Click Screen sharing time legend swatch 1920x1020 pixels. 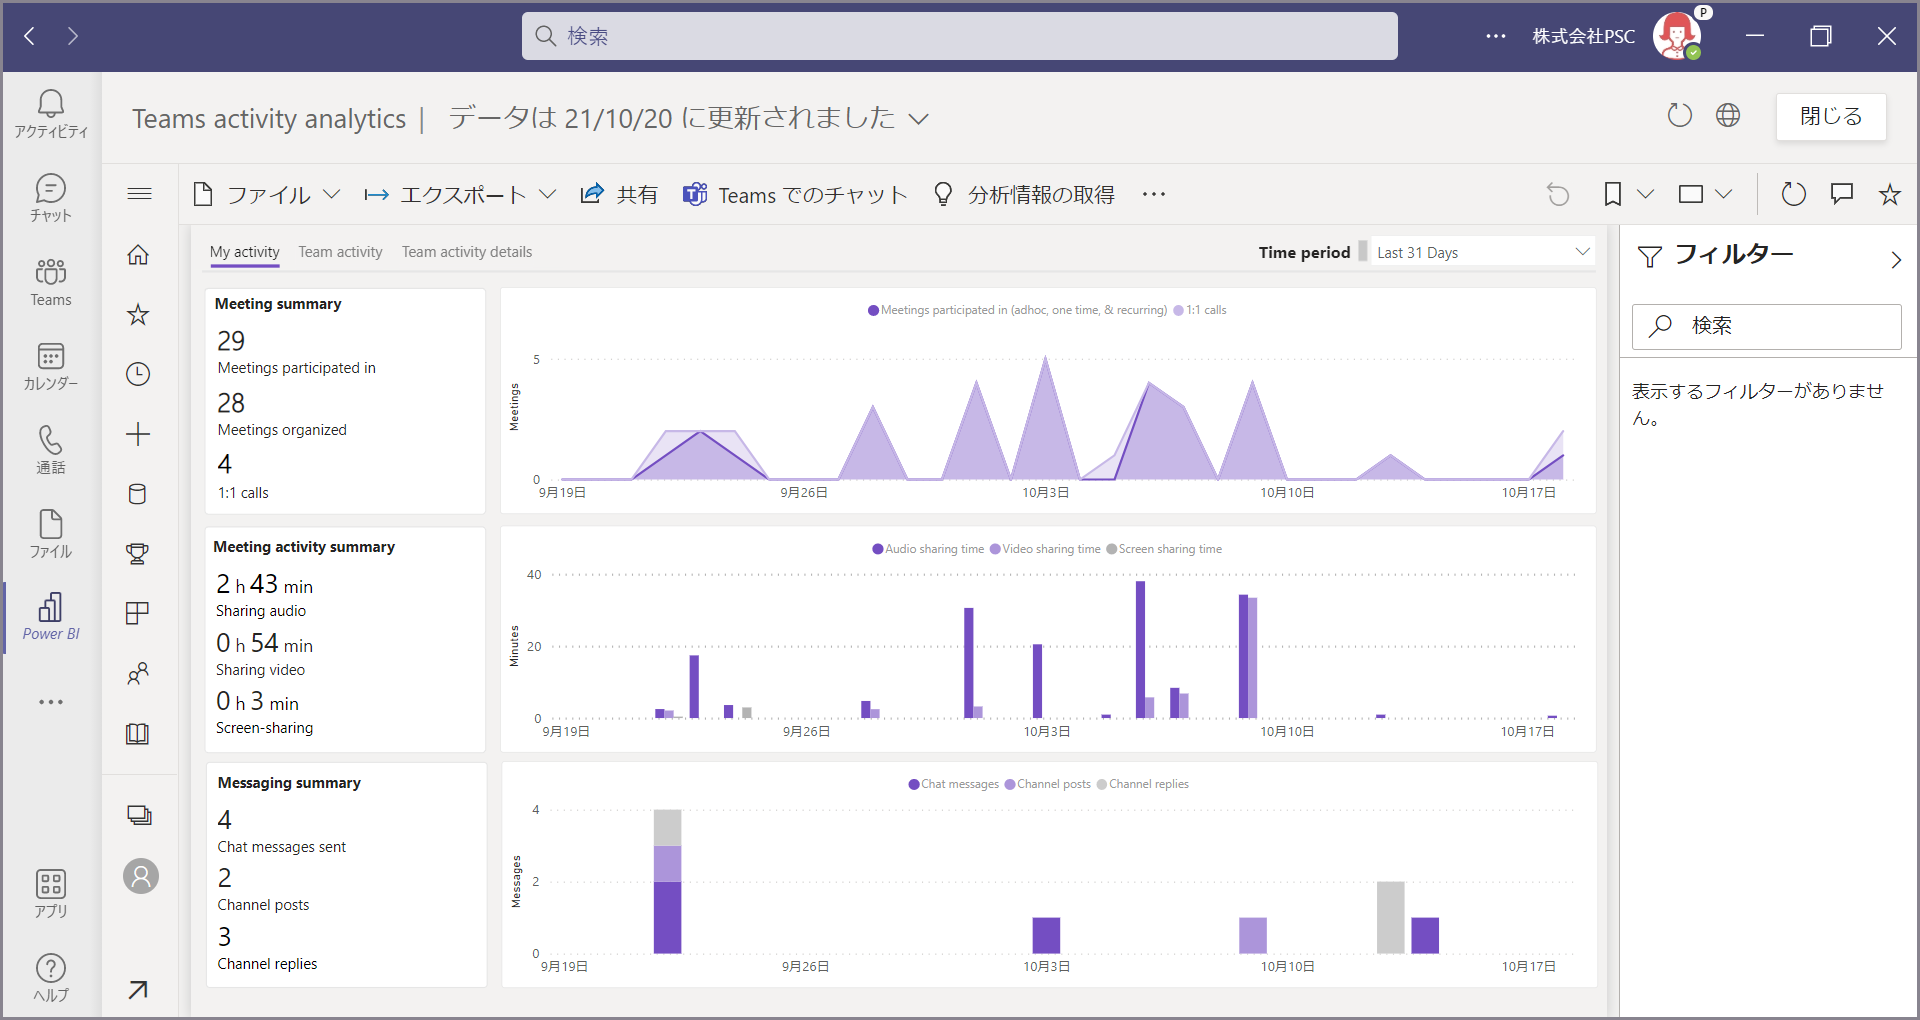pos(1111,549)
